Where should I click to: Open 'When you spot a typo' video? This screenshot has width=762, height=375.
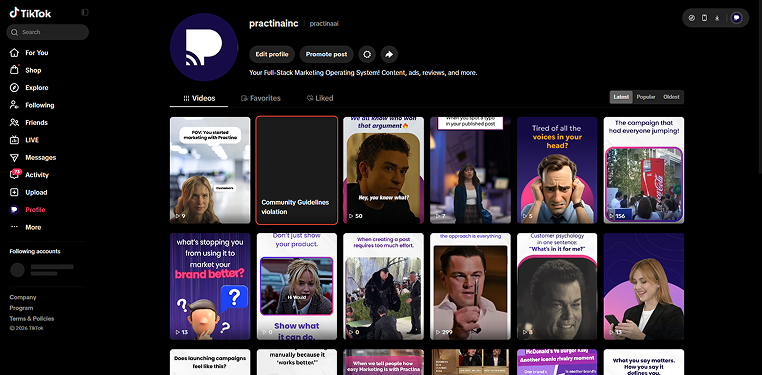click(x=470, y=170)
